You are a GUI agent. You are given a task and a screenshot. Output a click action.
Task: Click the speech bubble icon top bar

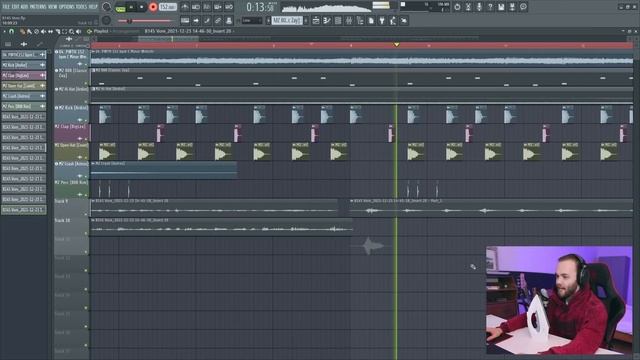click(x=523, y=7)
